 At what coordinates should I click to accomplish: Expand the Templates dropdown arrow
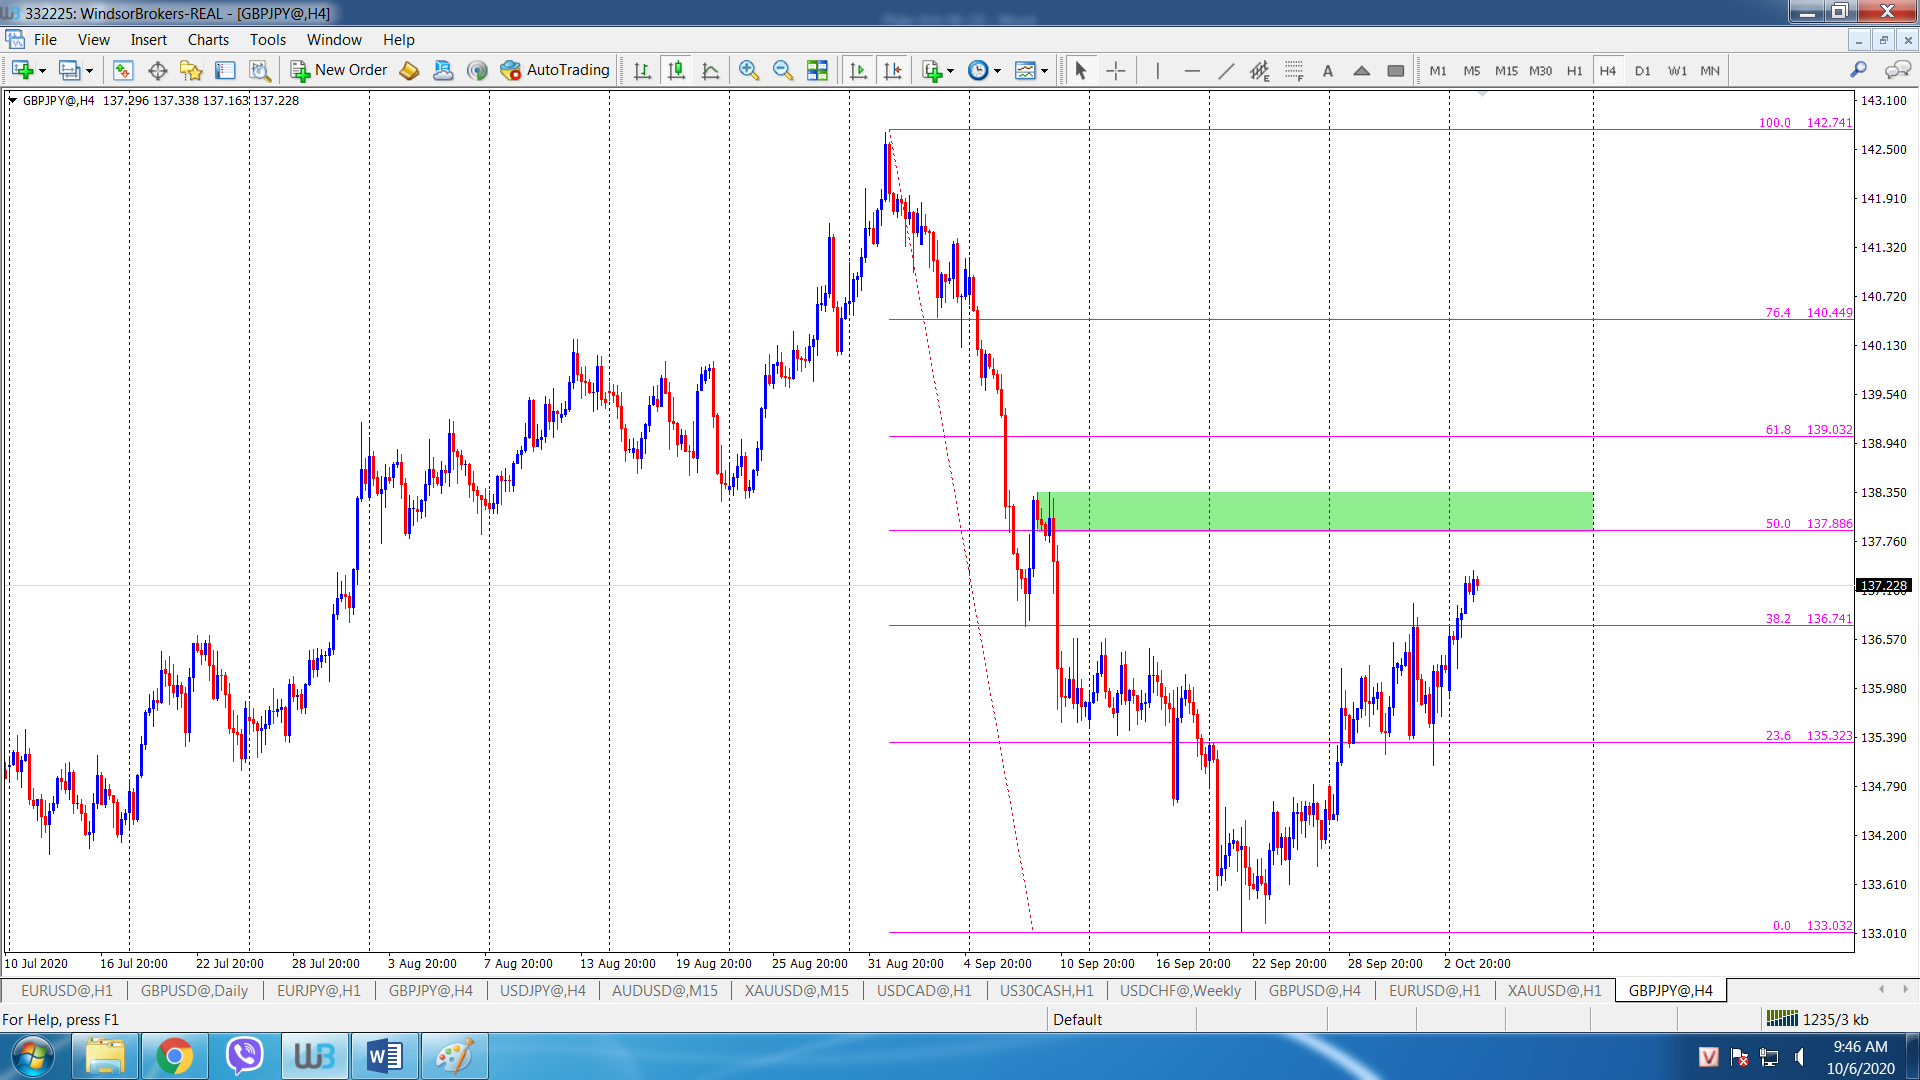1044,70
